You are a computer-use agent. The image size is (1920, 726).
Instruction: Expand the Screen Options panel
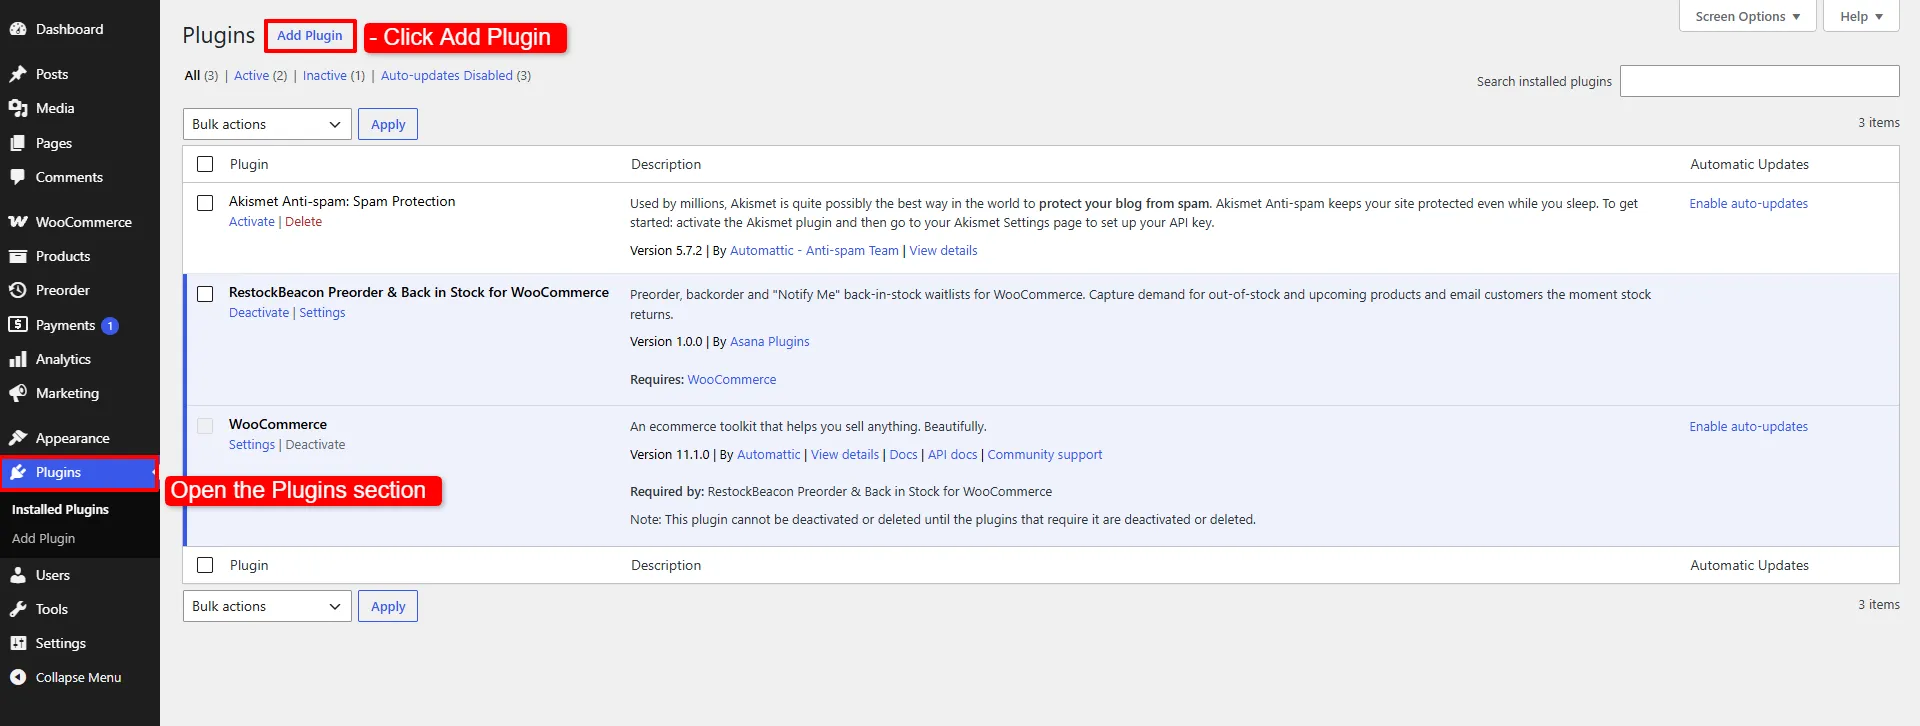point(1748,16)
